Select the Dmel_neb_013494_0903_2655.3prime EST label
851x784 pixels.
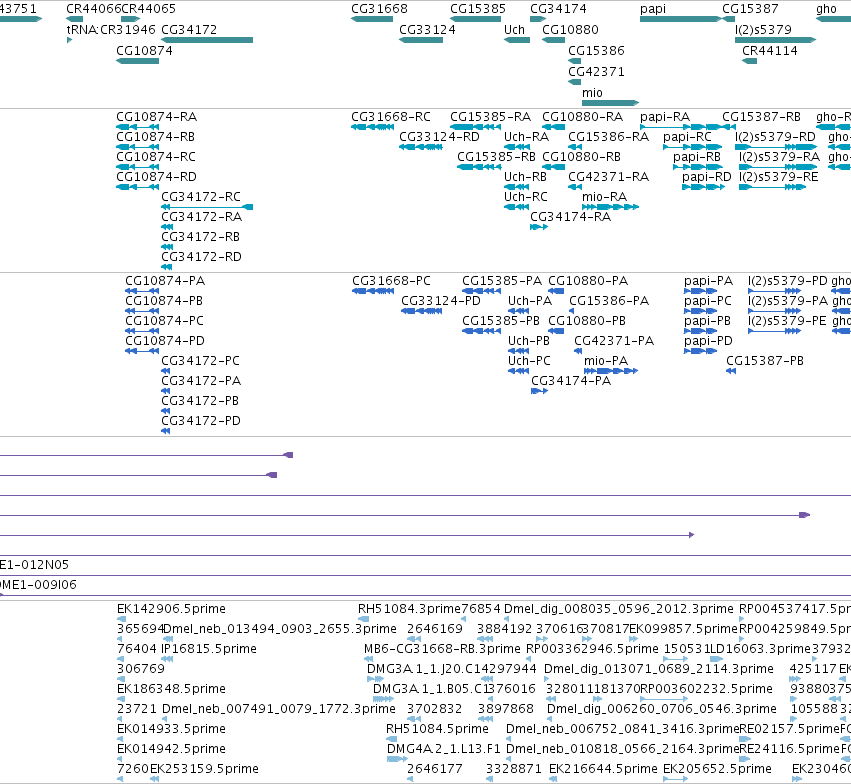(x=280, y=629)
